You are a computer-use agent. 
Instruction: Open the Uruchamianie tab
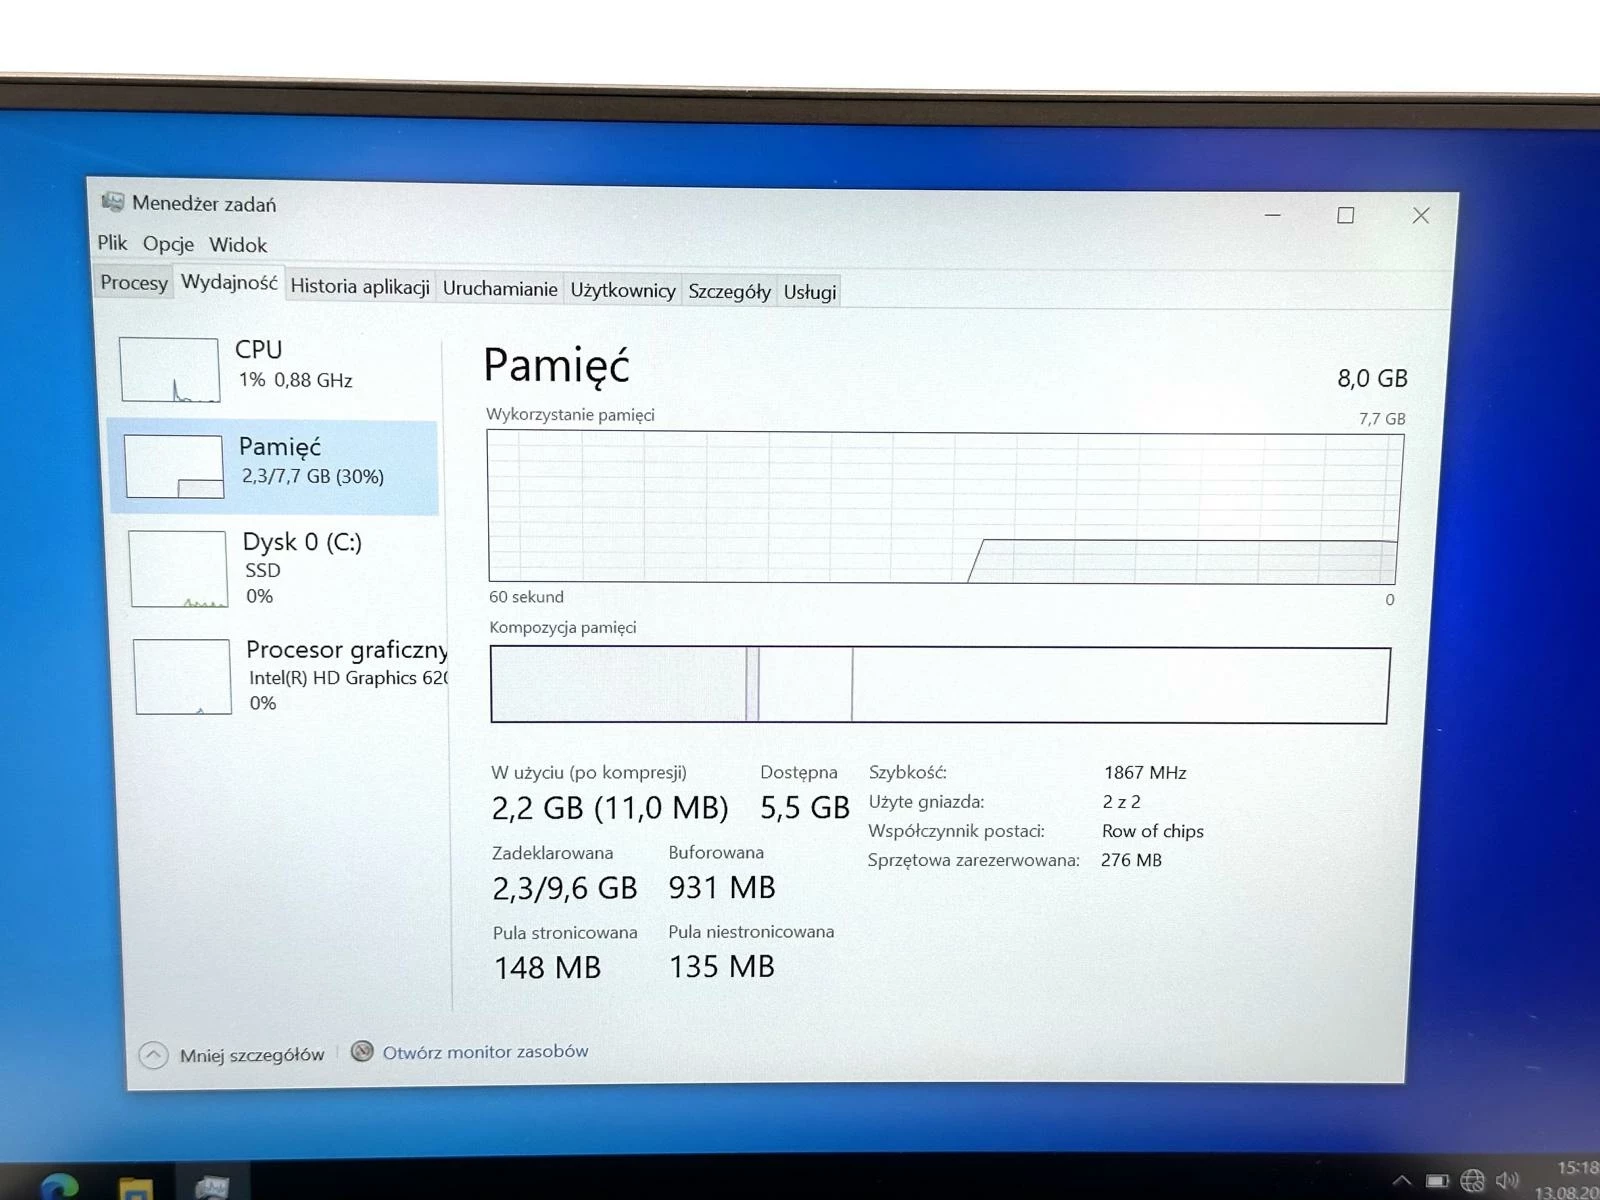500,289
